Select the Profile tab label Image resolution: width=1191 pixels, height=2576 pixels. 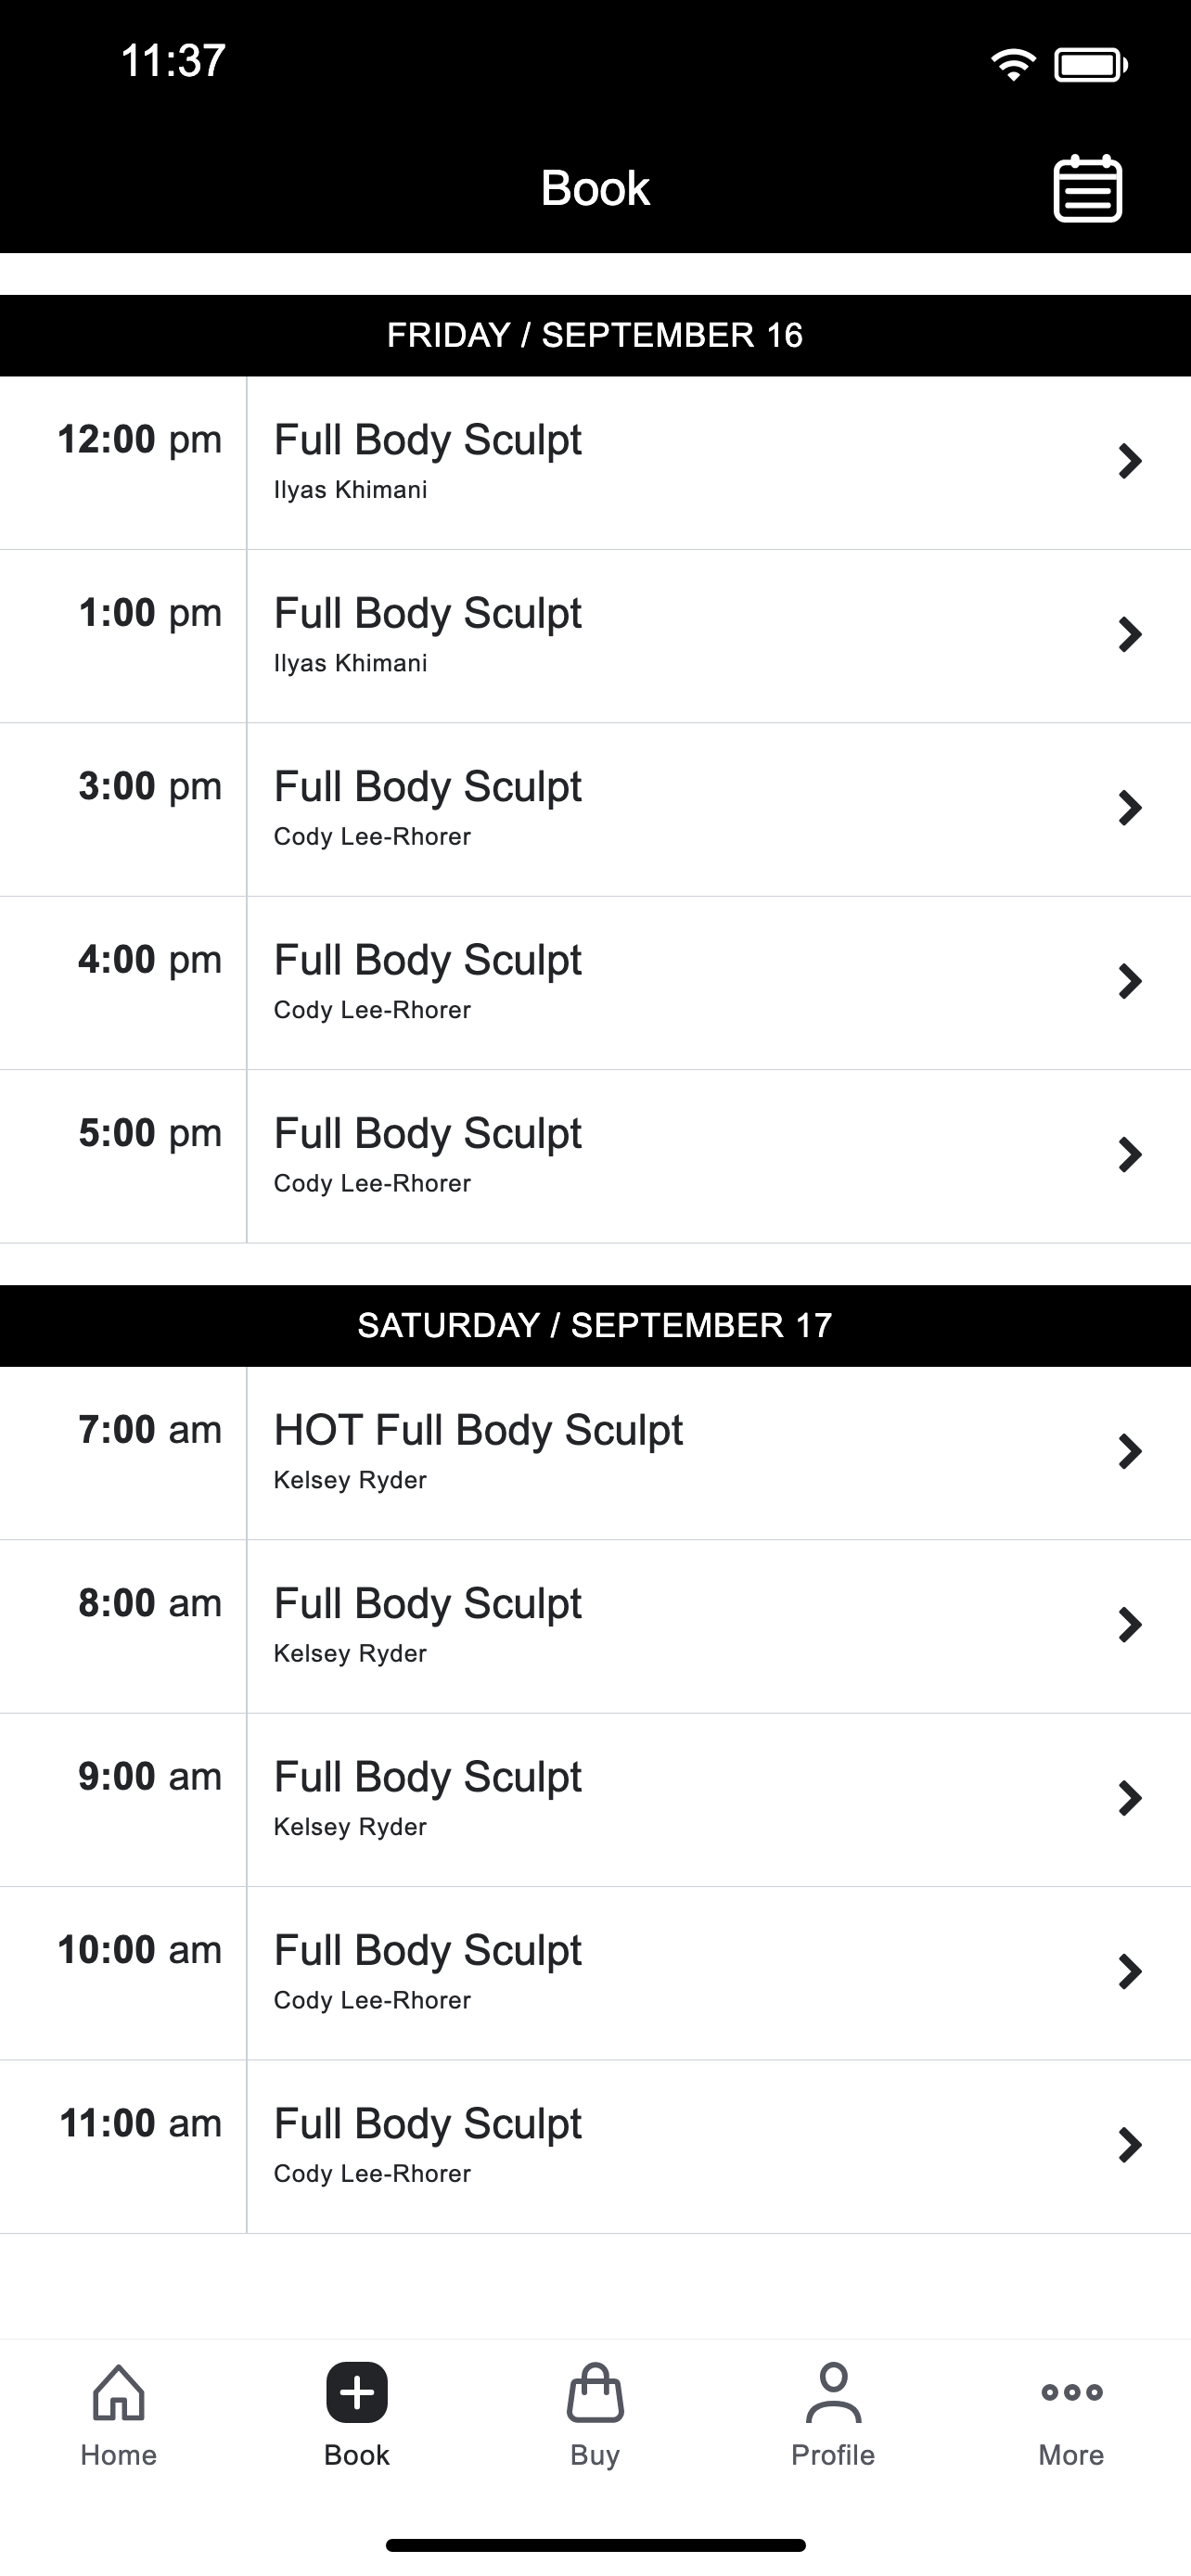coord(833,2454)
